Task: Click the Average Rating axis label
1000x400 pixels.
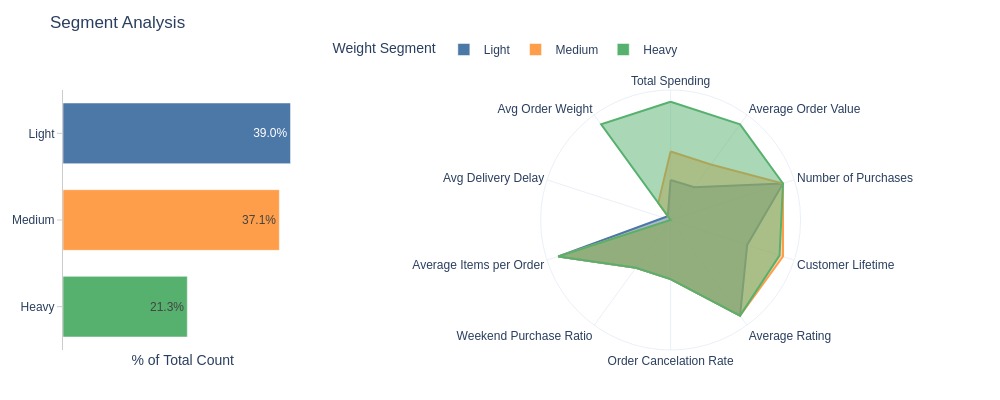Action: point(790,336)
